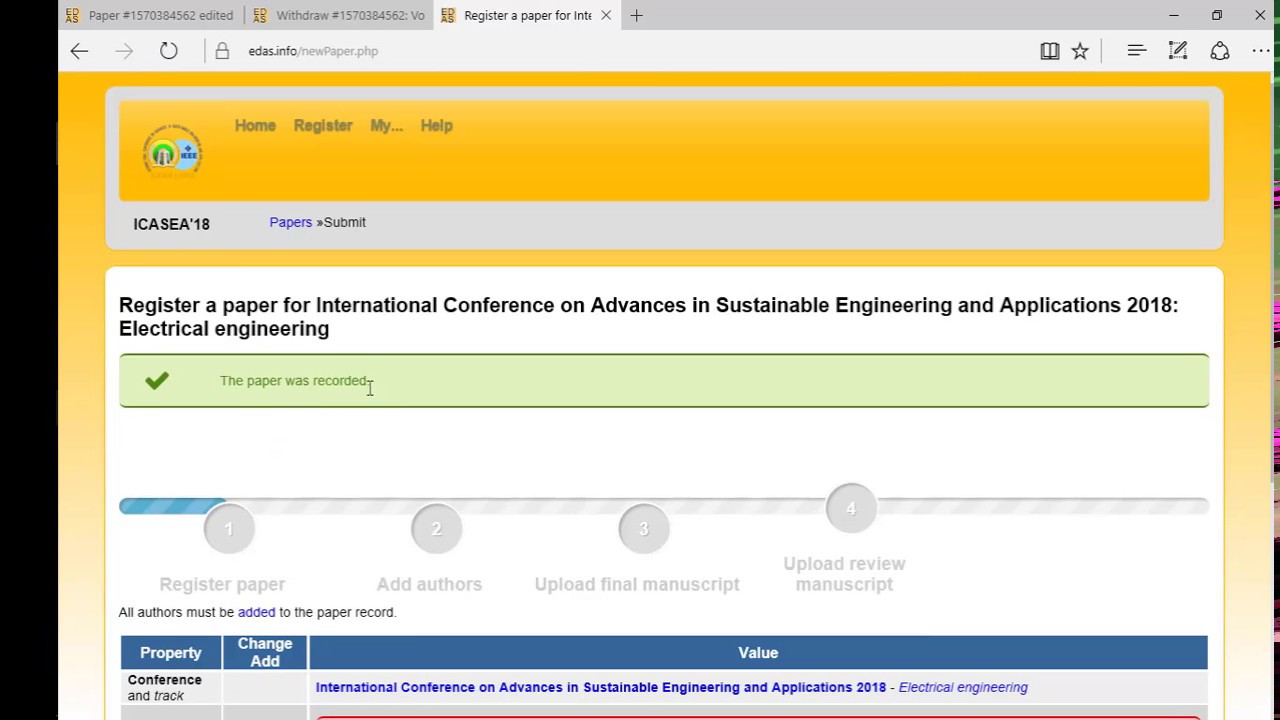
Task: Click step 1 Register paper circle
Action: 229,529
